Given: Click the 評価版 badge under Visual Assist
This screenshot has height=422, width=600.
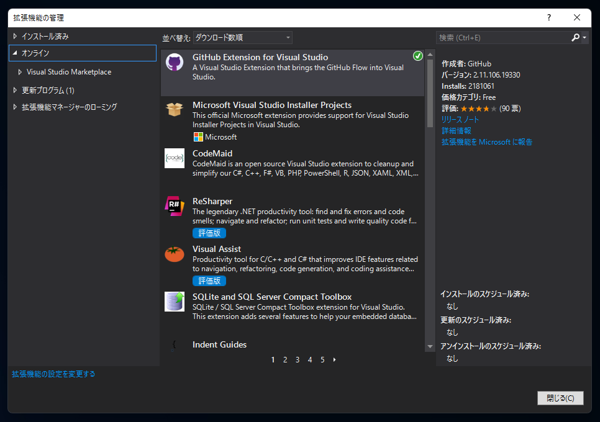Looking at the screenshot, I should click(209, 281).
